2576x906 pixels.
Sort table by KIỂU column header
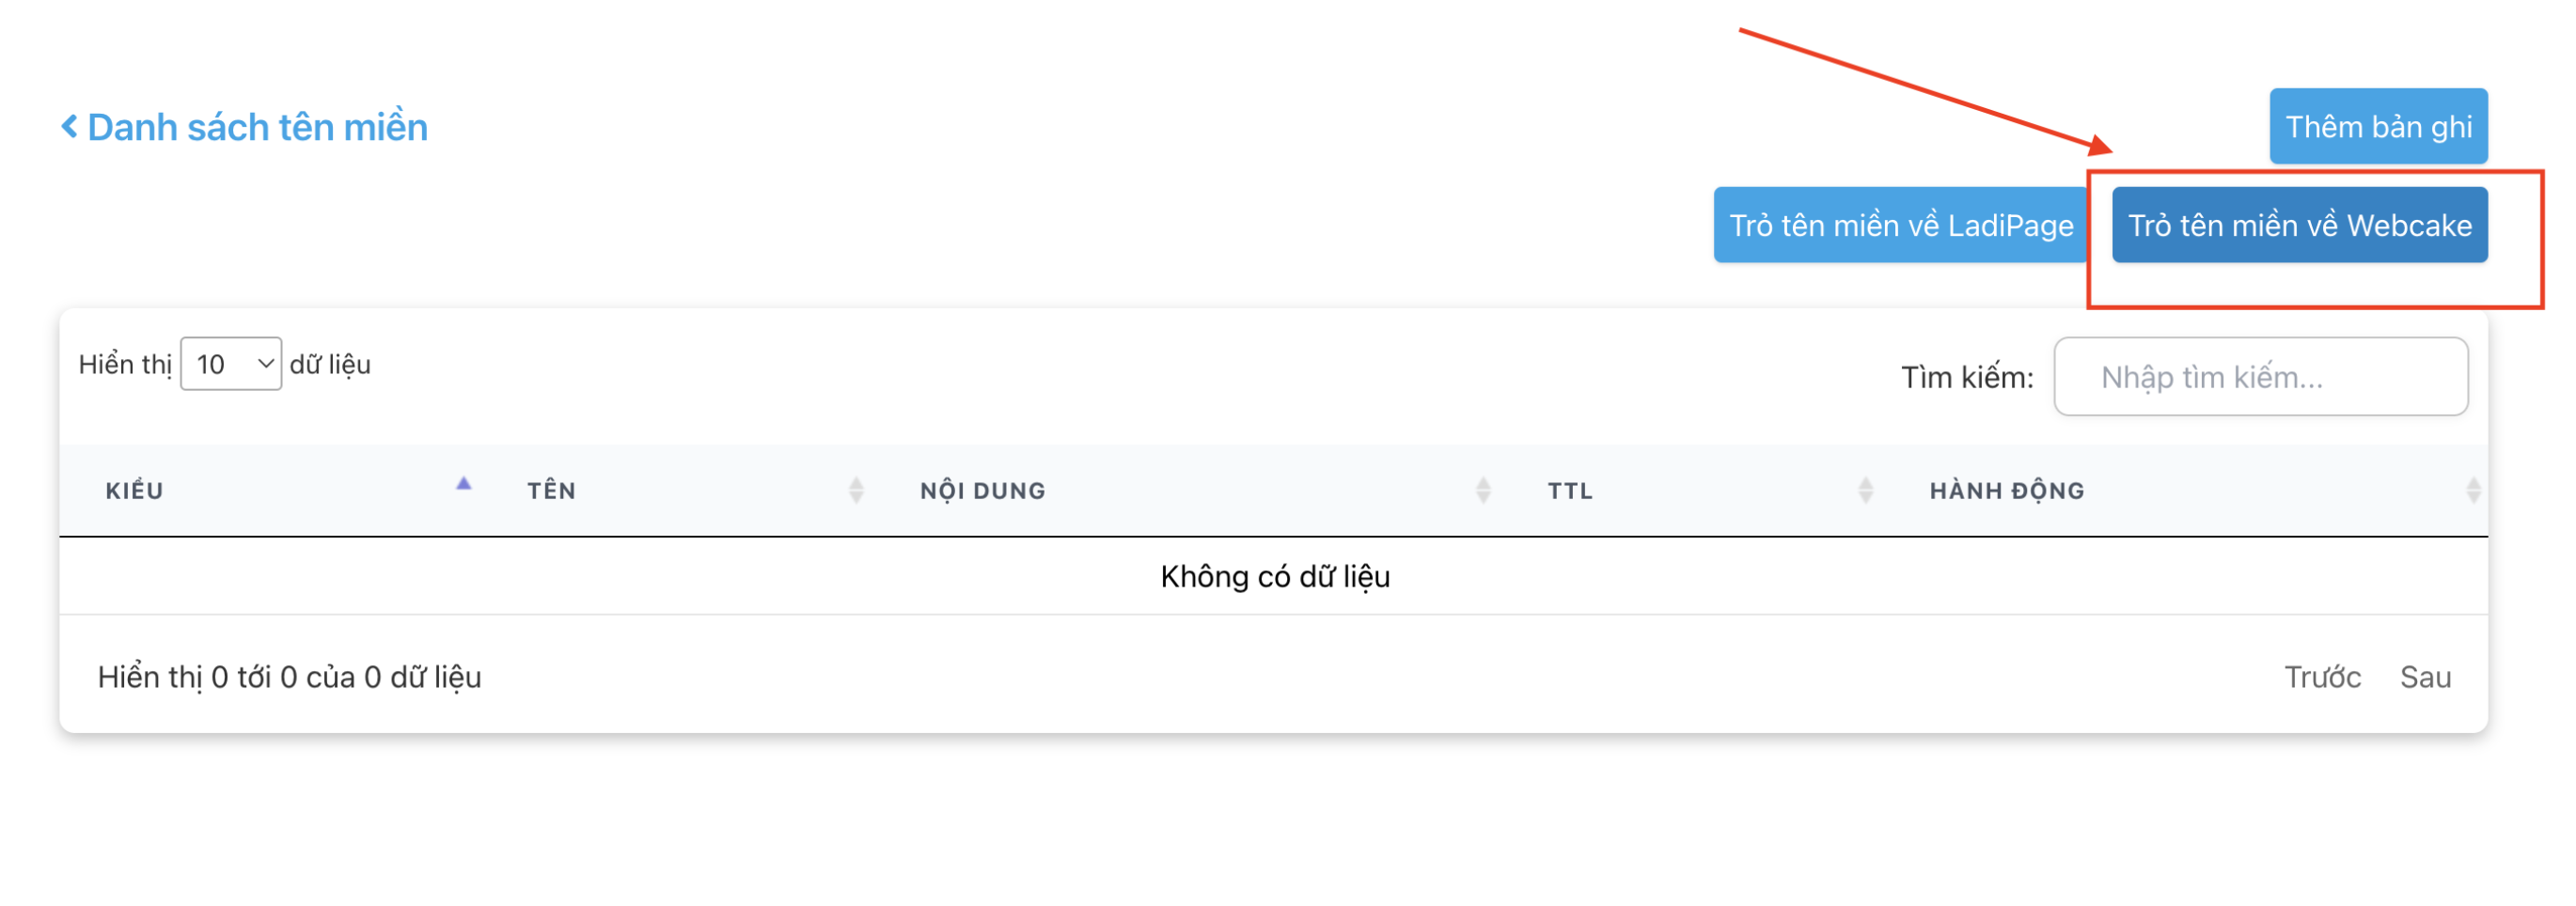135,491
